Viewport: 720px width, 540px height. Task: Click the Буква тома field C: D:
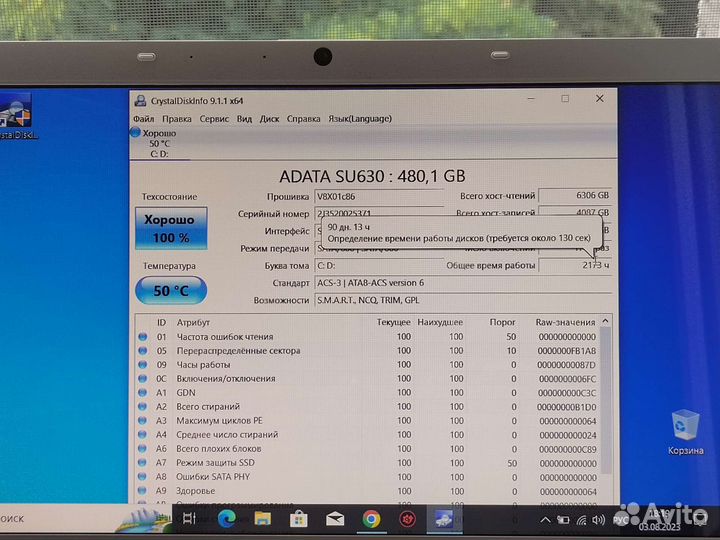(379, 265)
